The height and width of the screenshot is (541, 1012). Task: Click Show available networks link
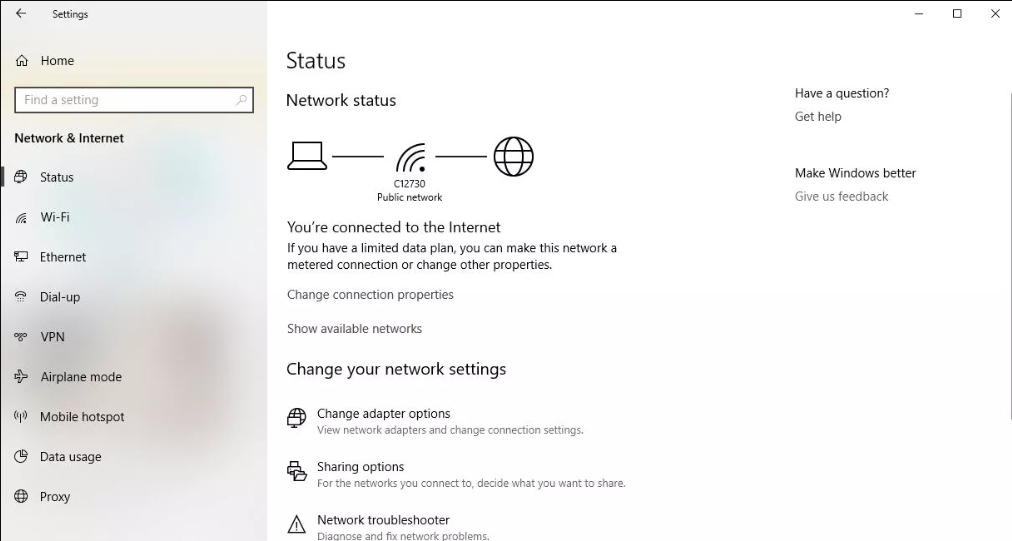[354, 329]
